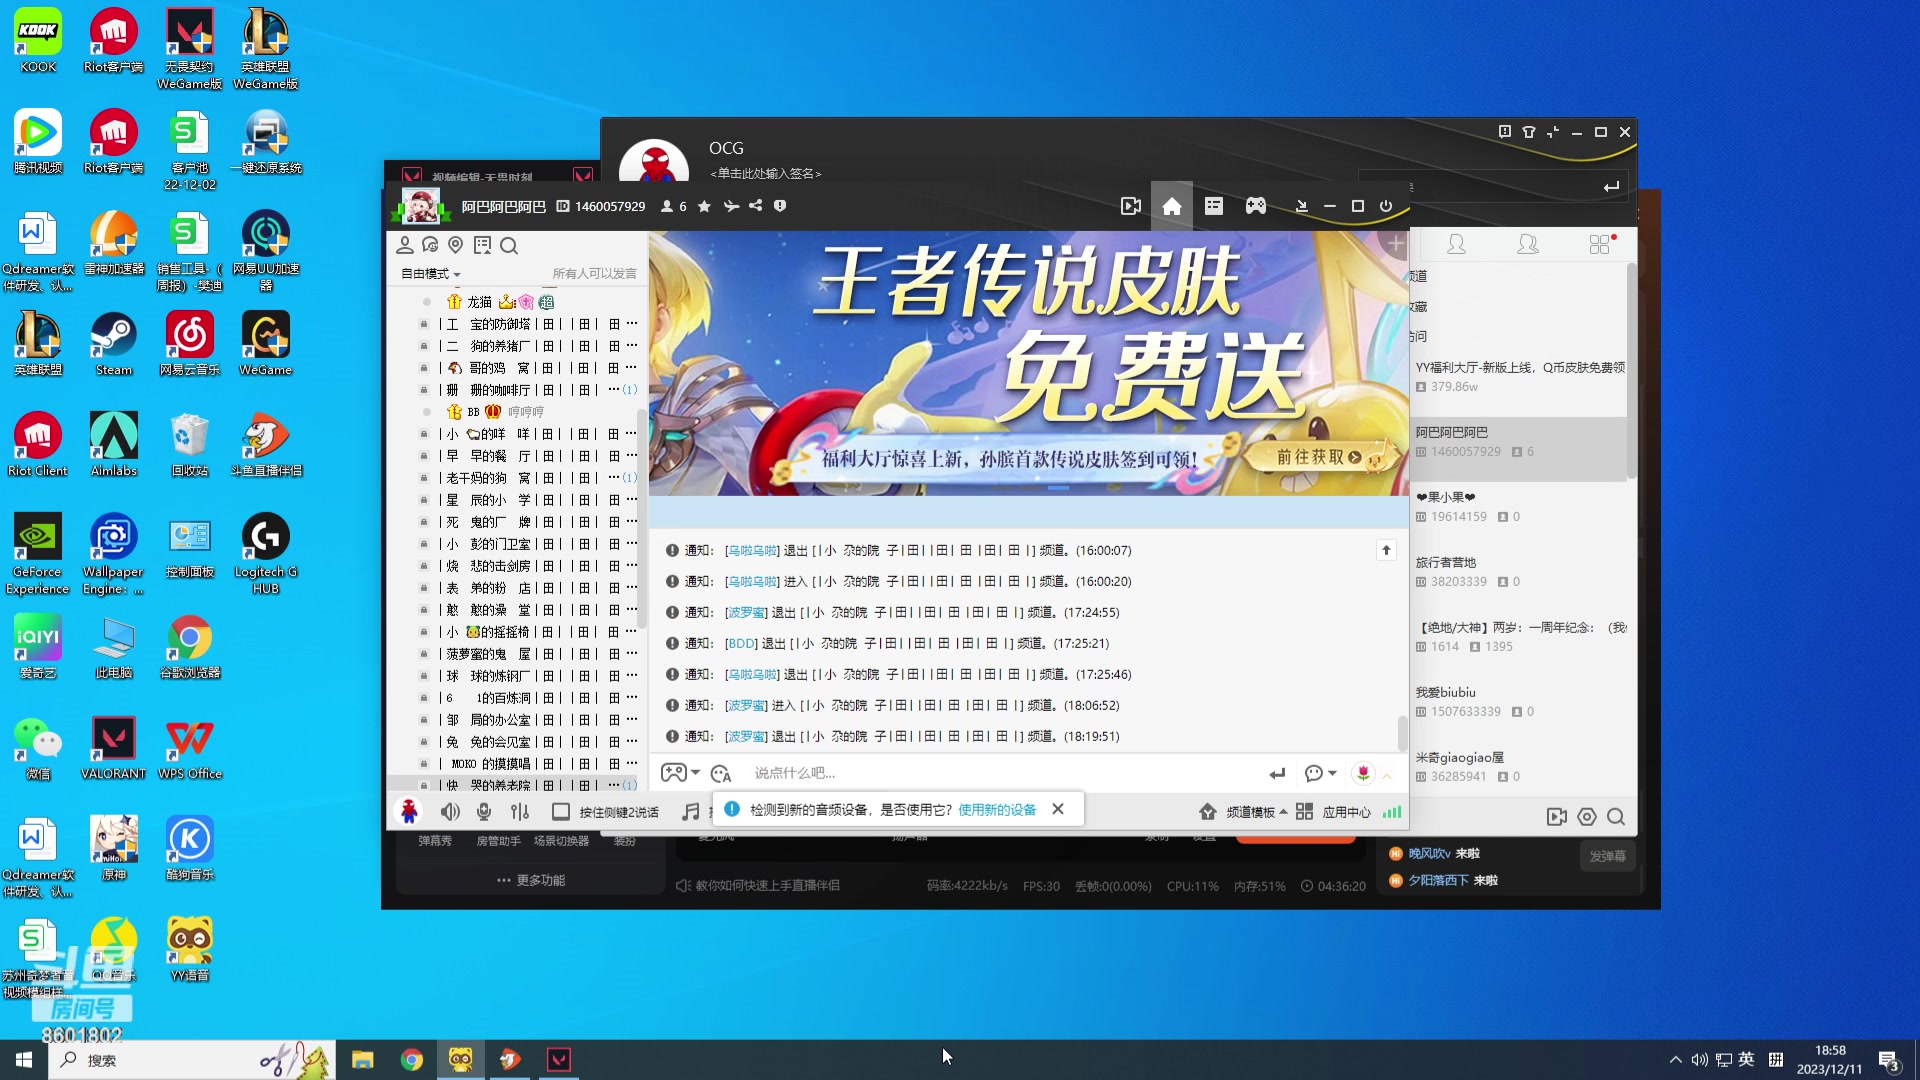Click the report shield icon in channel header

(x=780, y=206)
